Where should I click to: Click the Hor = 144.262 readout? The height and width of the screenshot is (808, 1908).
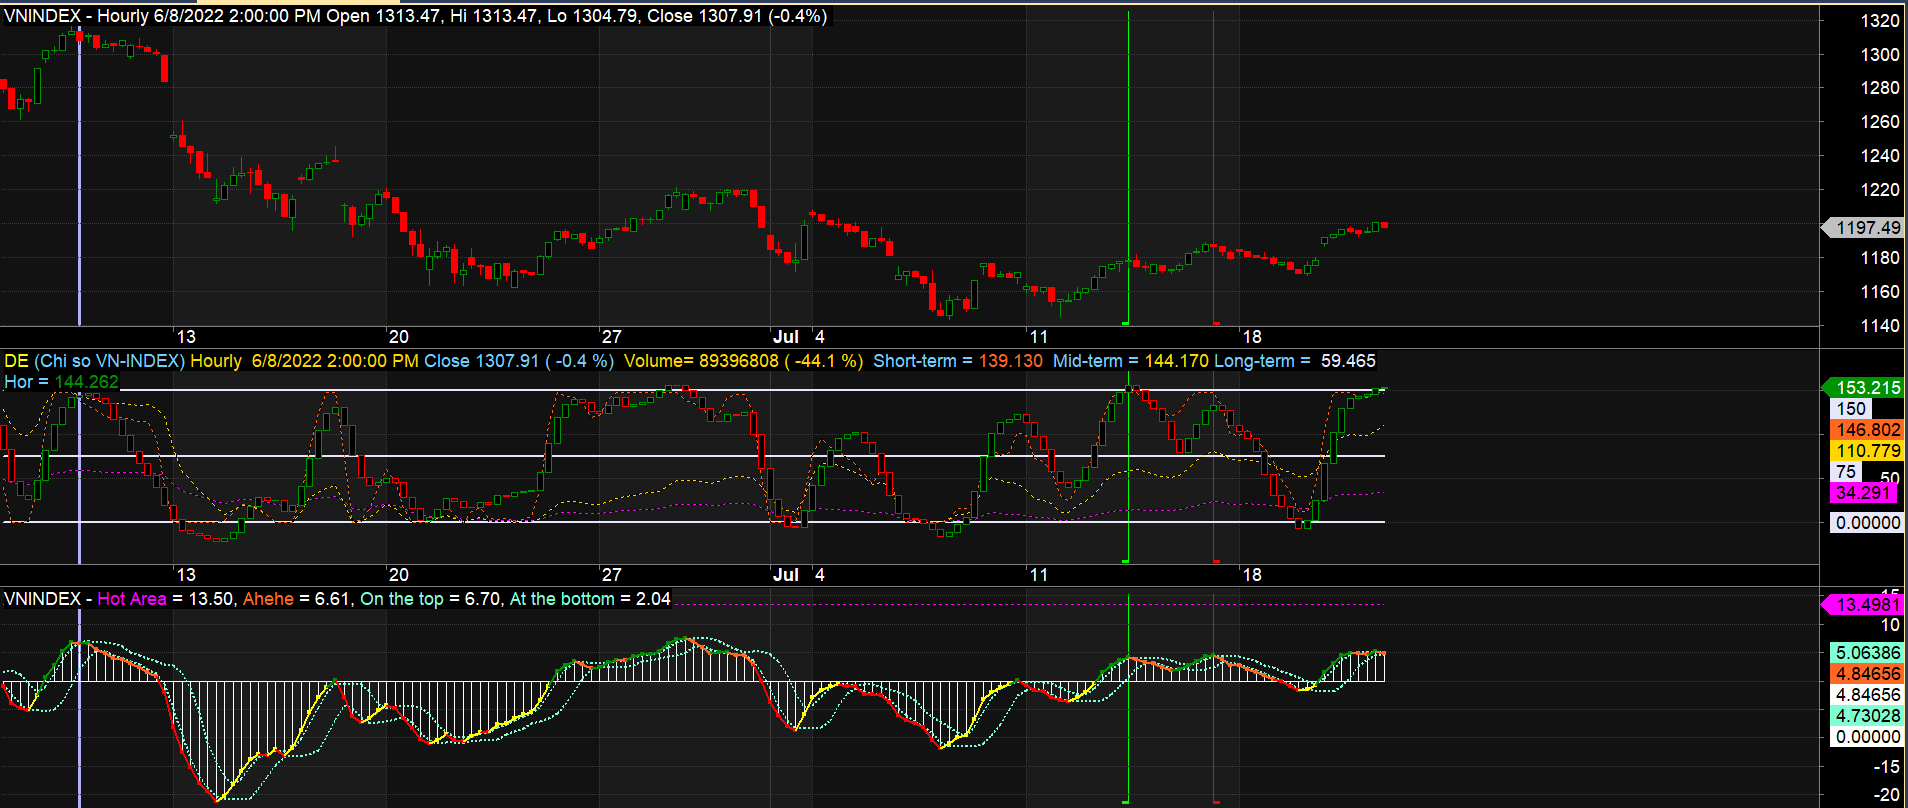pyautogui.click(x=61, y=382)
